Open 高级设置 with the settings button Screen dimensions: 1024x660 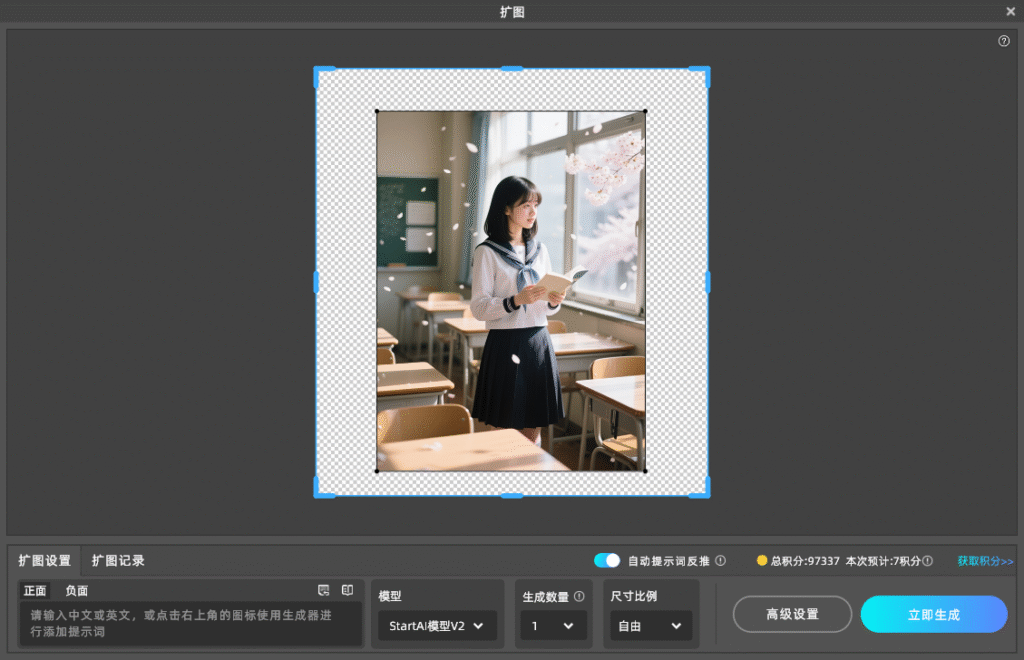791,614
